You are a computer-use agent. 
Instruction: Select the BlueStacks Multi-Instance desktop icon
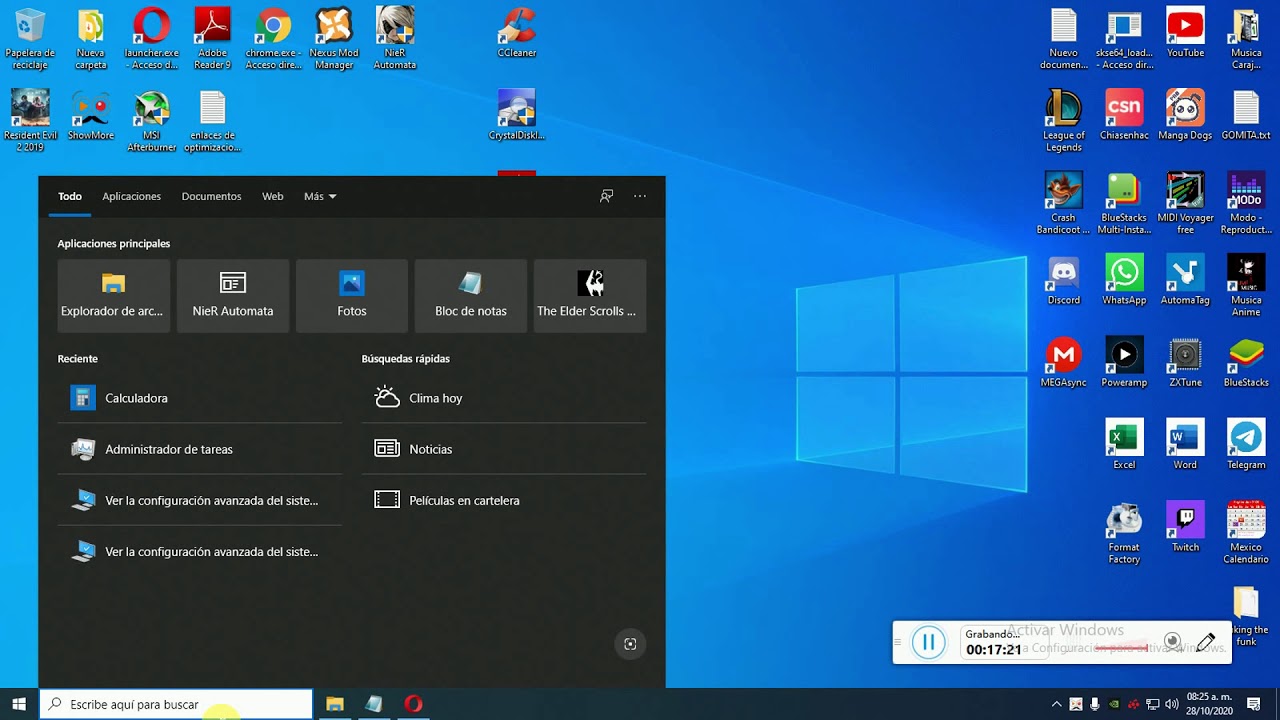click(x=1124, y=203)
